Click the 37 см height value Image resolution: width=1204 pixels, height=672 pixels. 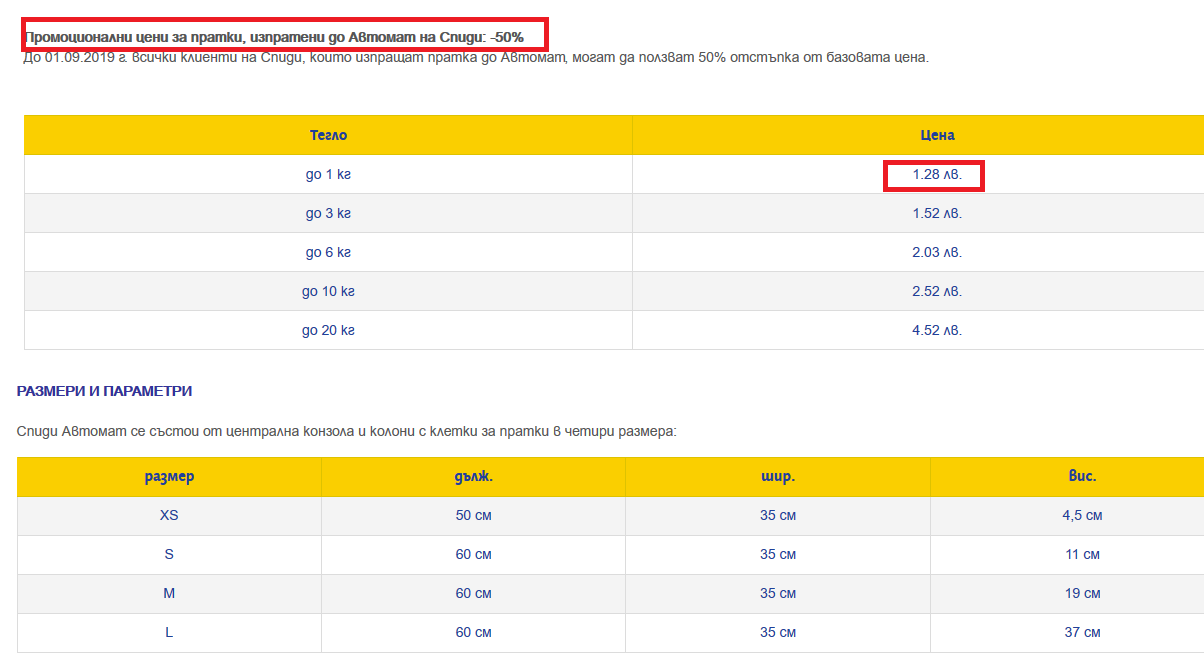pos(1082,633)
